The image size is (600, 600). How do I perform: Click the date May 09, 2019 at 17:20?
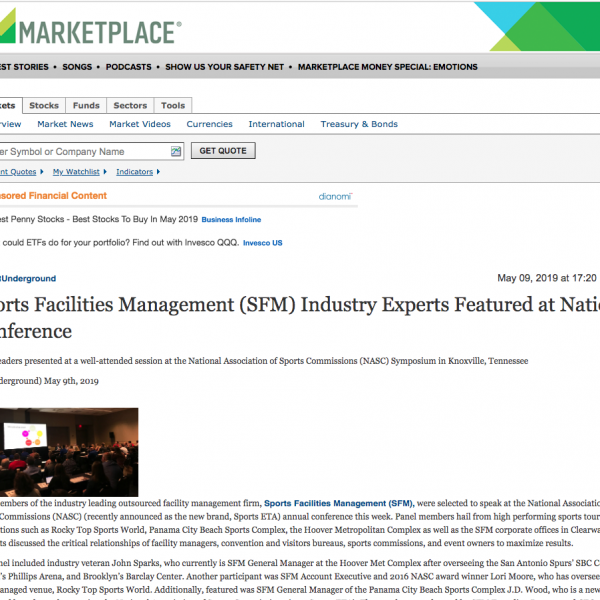click(x=546, y=278)
